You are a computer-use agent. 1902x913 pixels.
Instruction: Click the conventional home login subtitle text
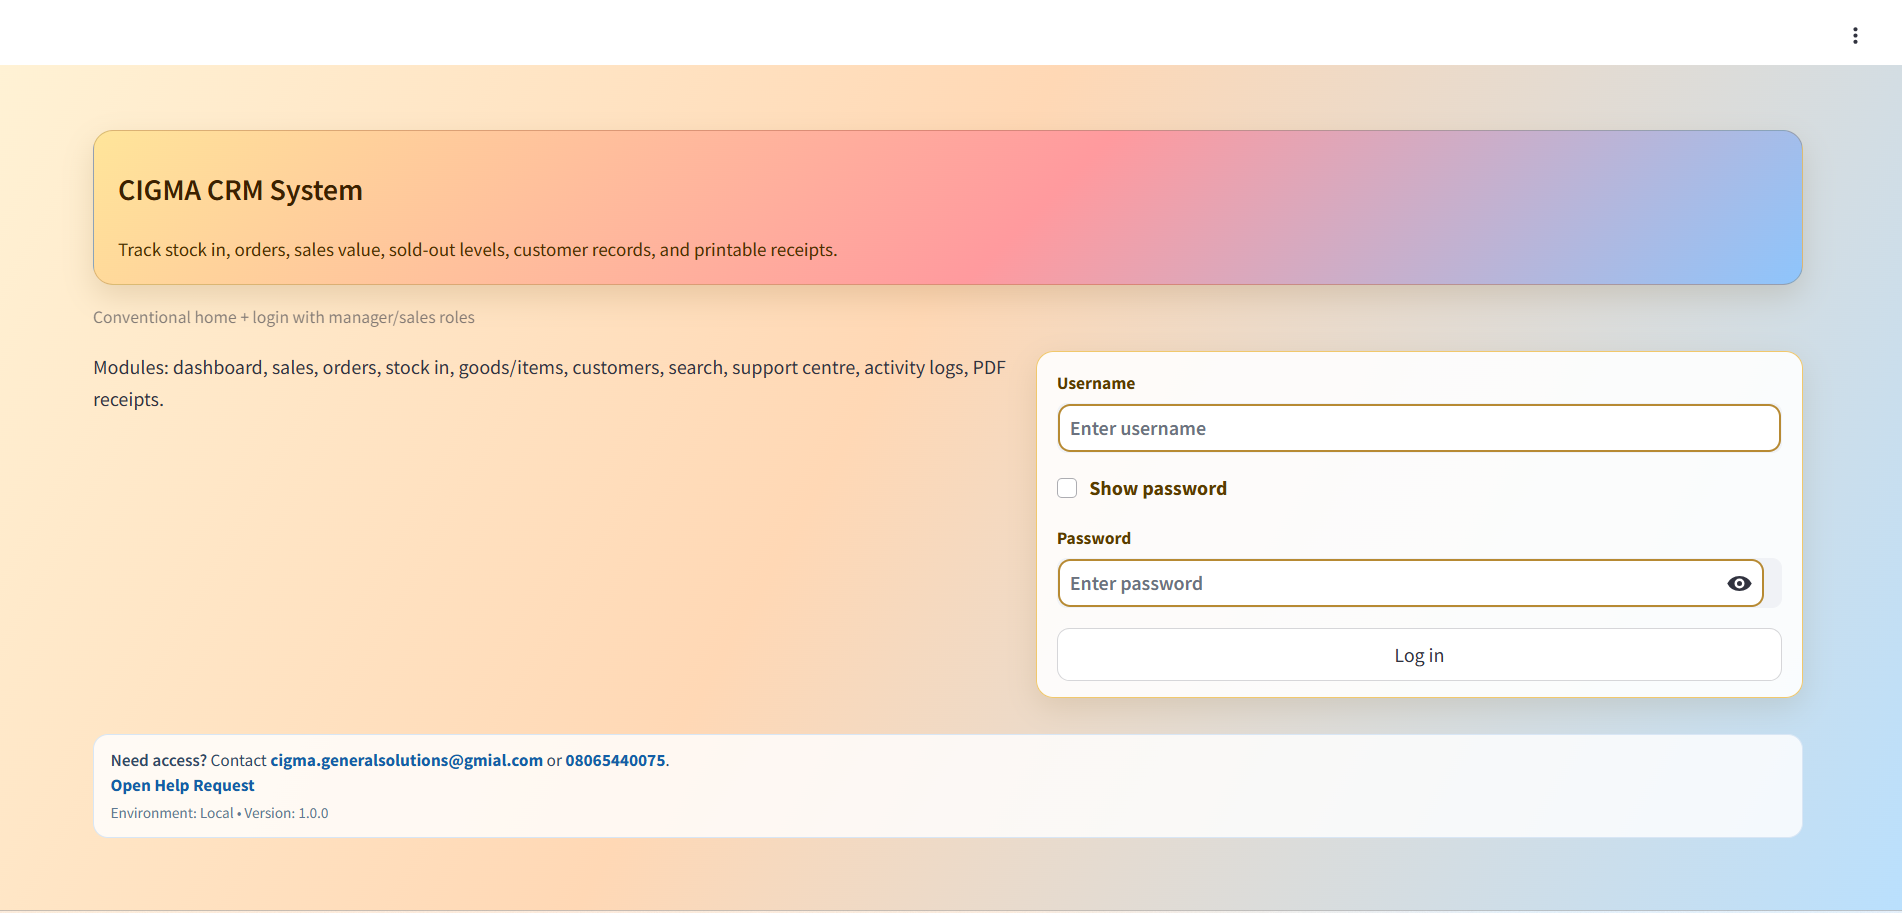coord(284,317)
